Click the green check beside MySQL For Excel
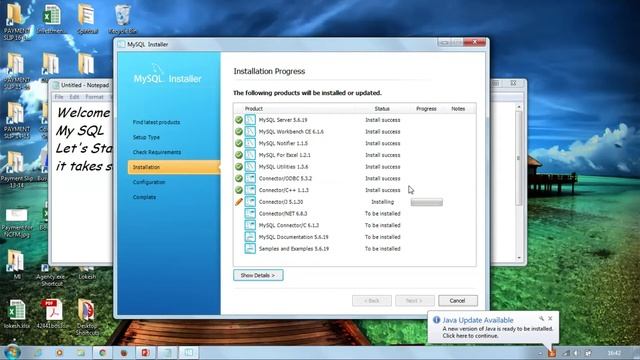This screenshot has width=640, height=360. coord(239,155)
